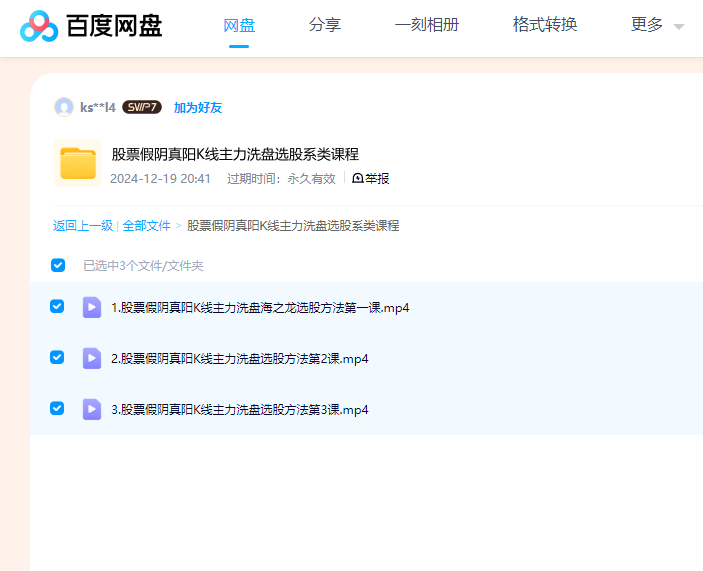Open file 2.股票假阴真阳K线主力洗盘选股方法第2课.mp4
Screen dimensions: 703x571
point(240,359)
